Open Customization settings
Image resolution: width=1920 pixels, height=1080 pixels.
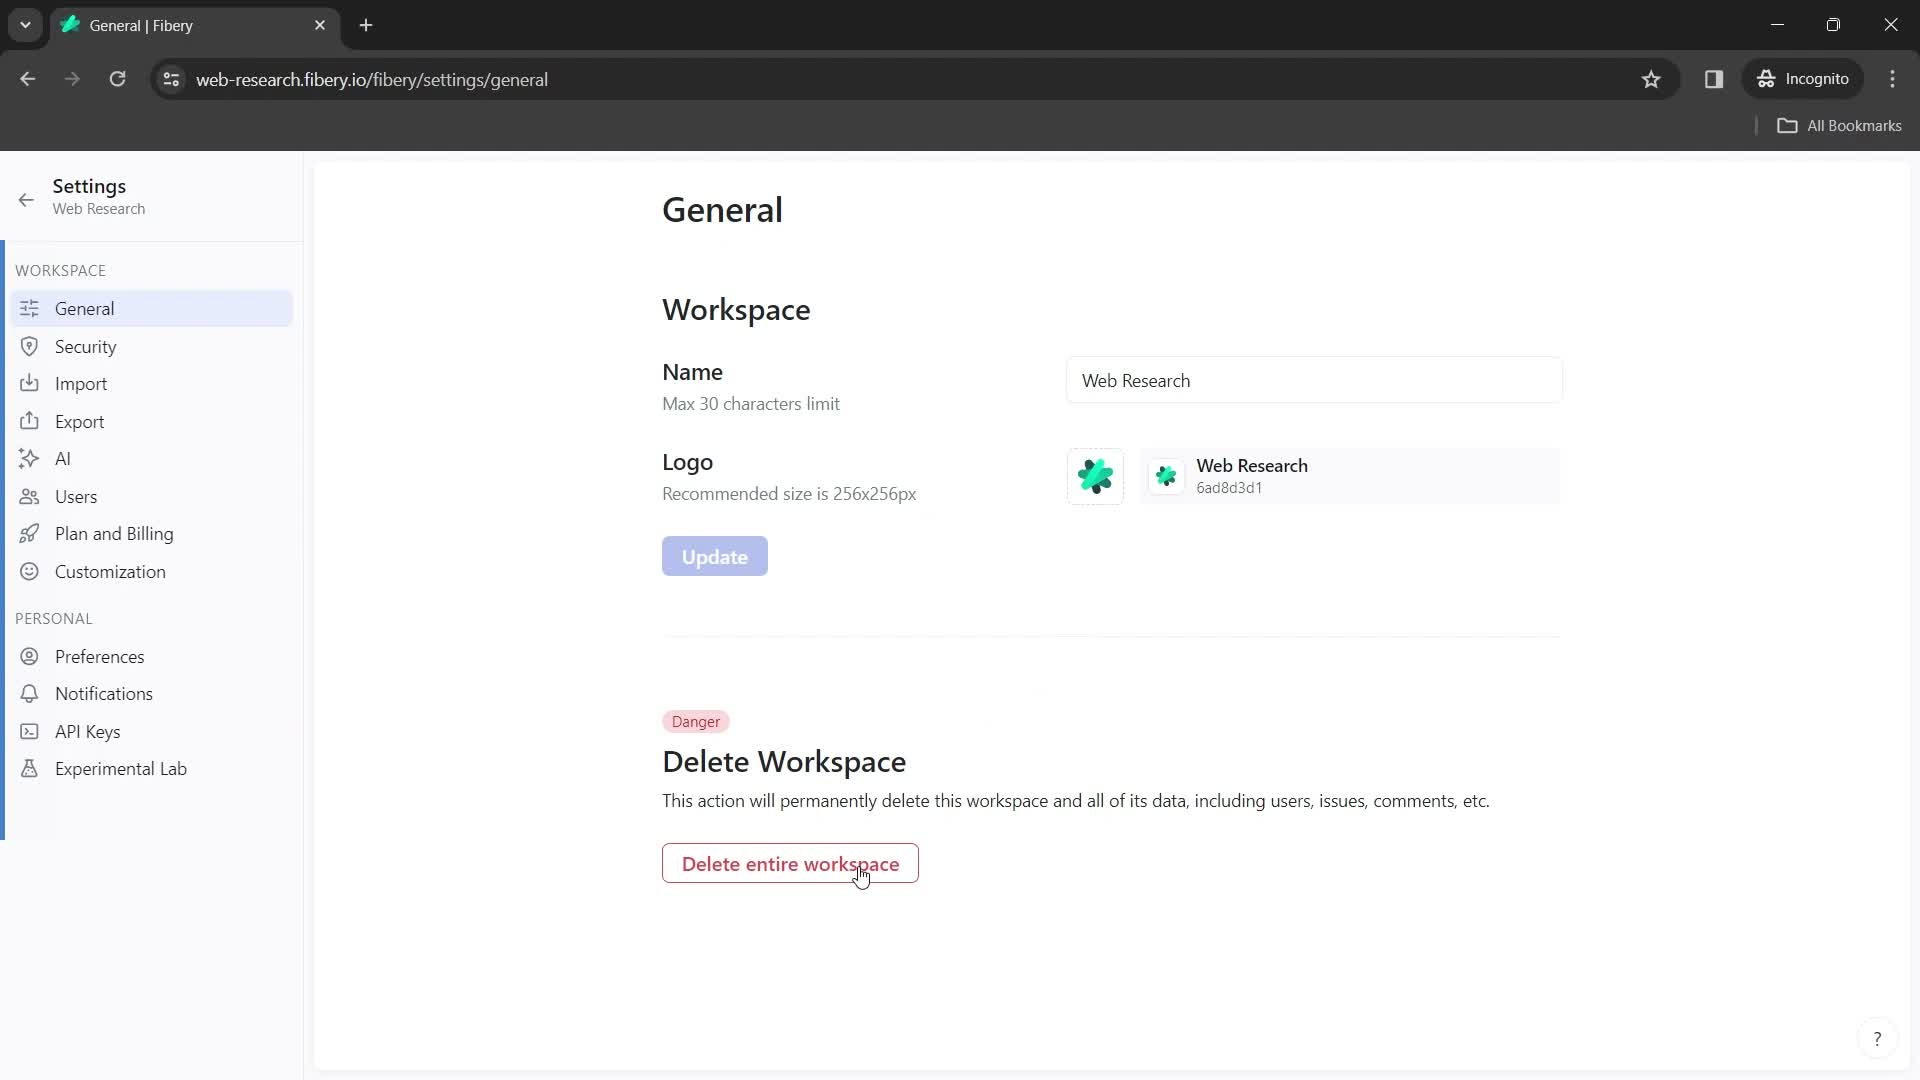pyautogui.click(x=152, y=571)
